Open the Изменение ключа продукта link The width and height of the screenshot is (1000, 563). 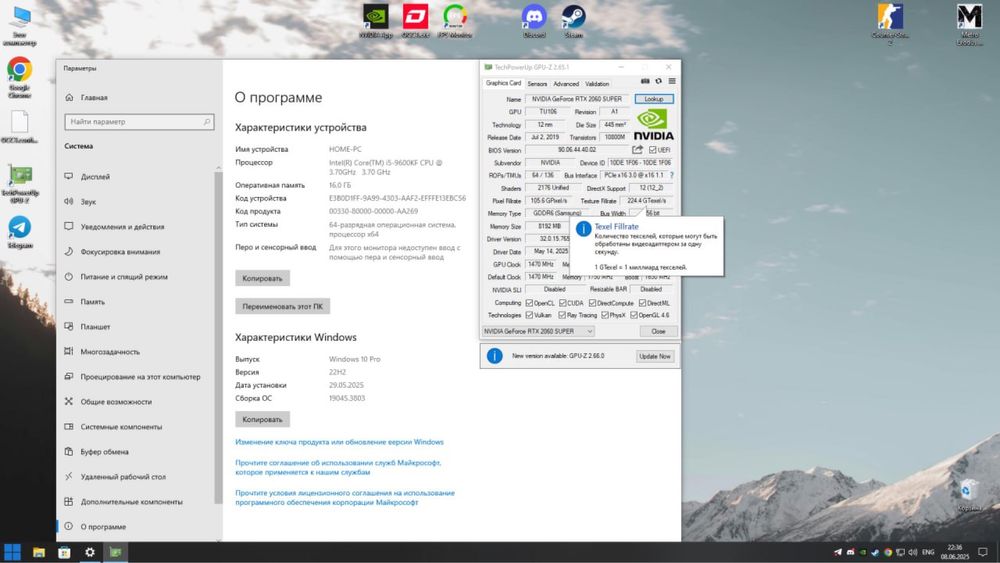339,442
